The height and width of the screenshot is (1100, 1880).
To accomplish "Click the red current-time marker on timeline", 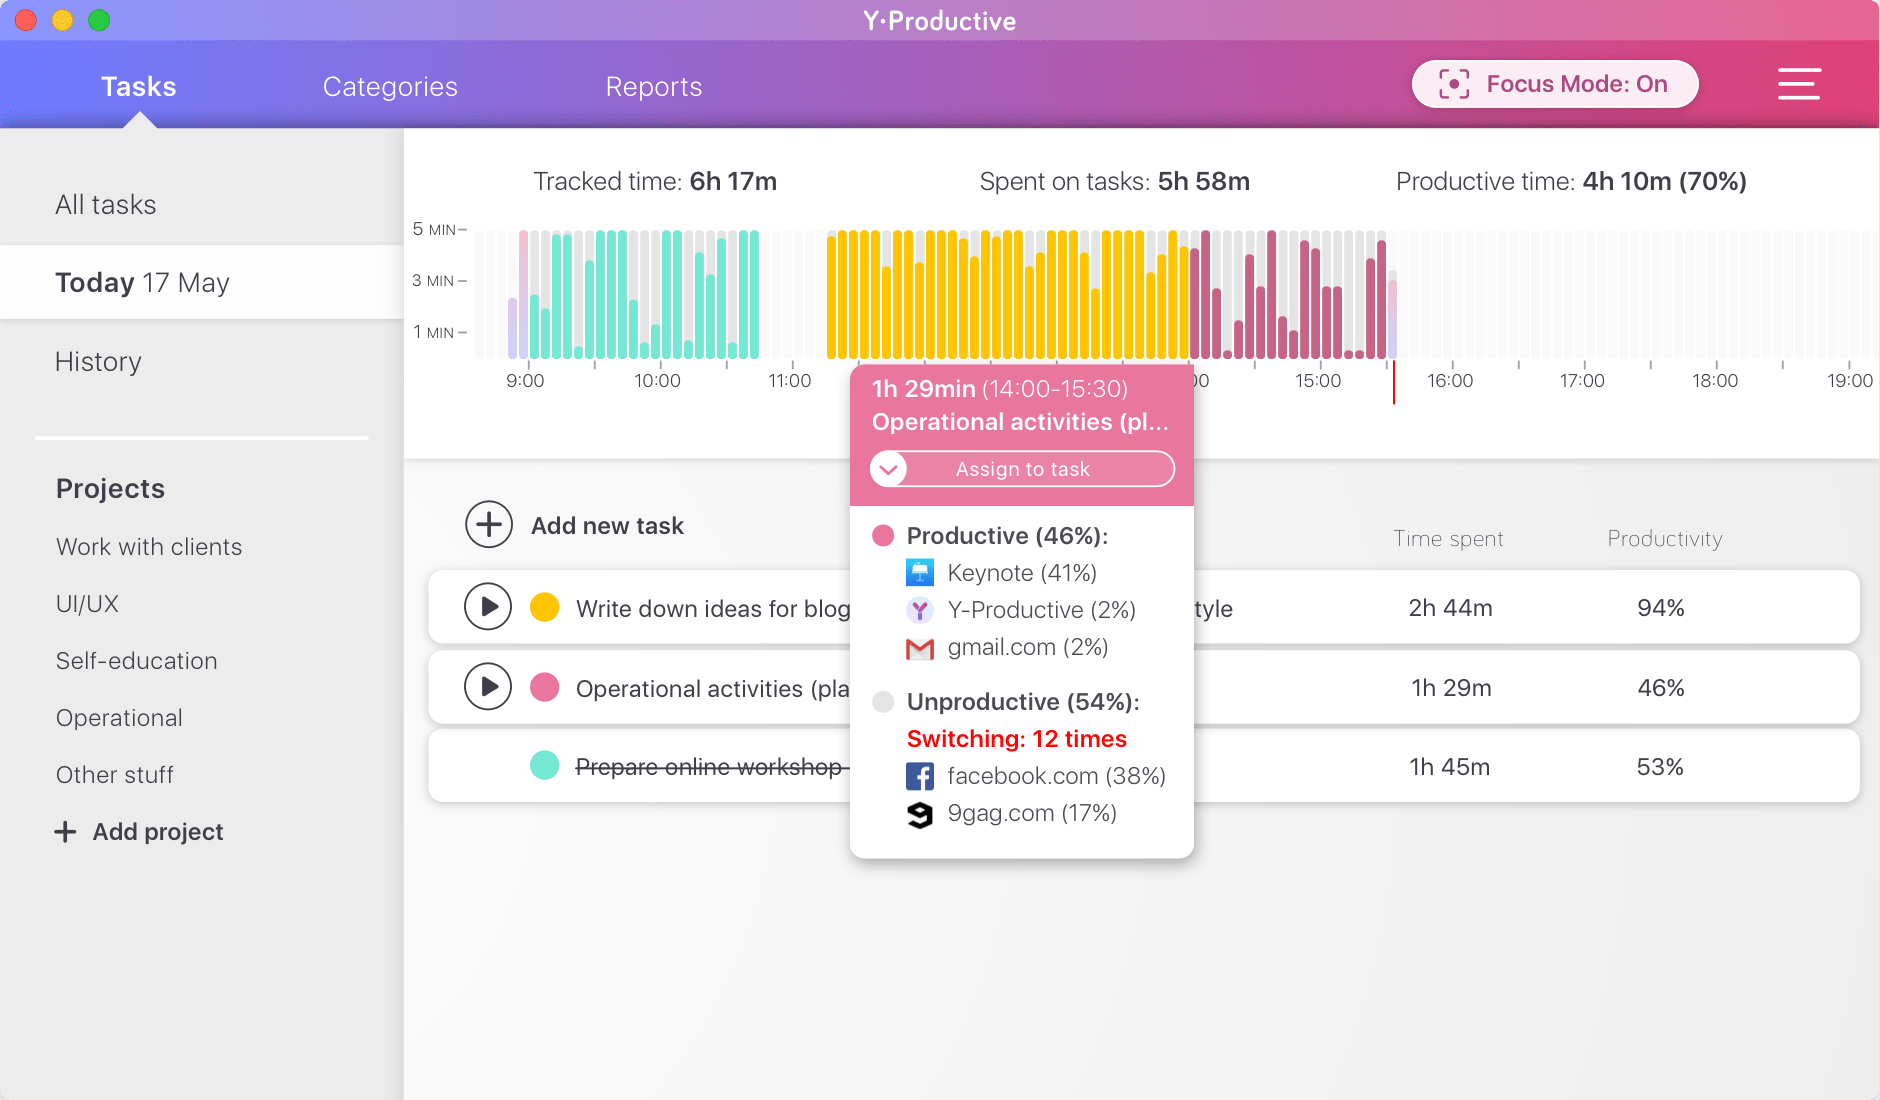I will click(x=1393, y=382).
